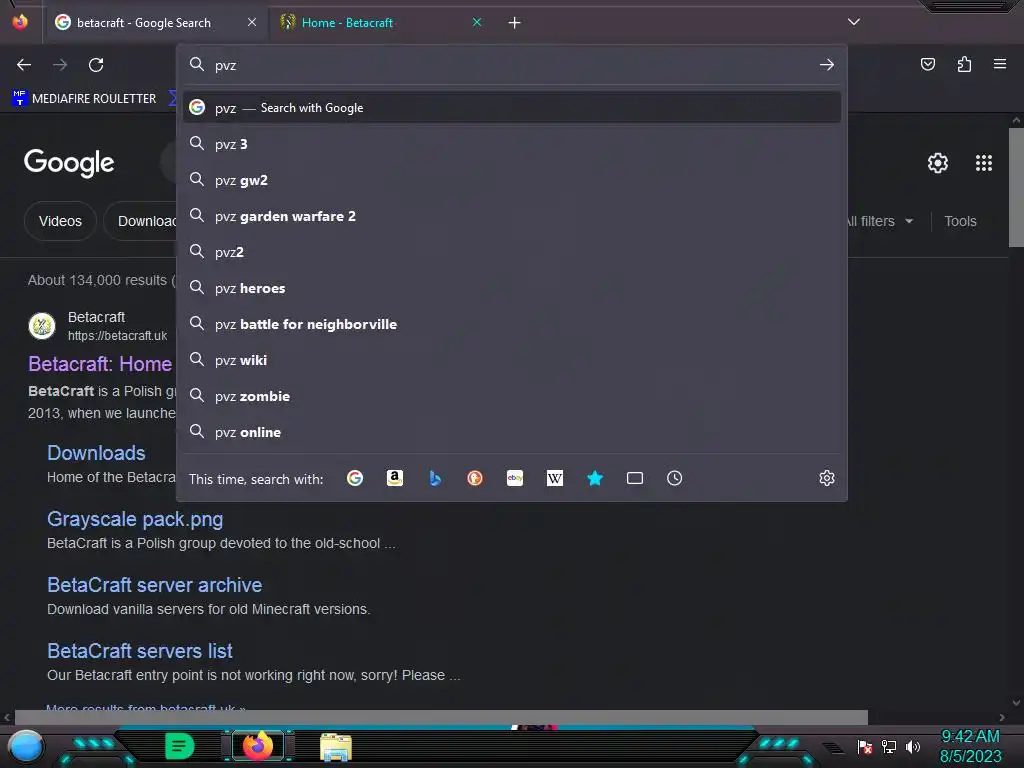The height and width of the screenshot is (768, 1024).
Task: Click the Google logo
Action: point(69,163)
